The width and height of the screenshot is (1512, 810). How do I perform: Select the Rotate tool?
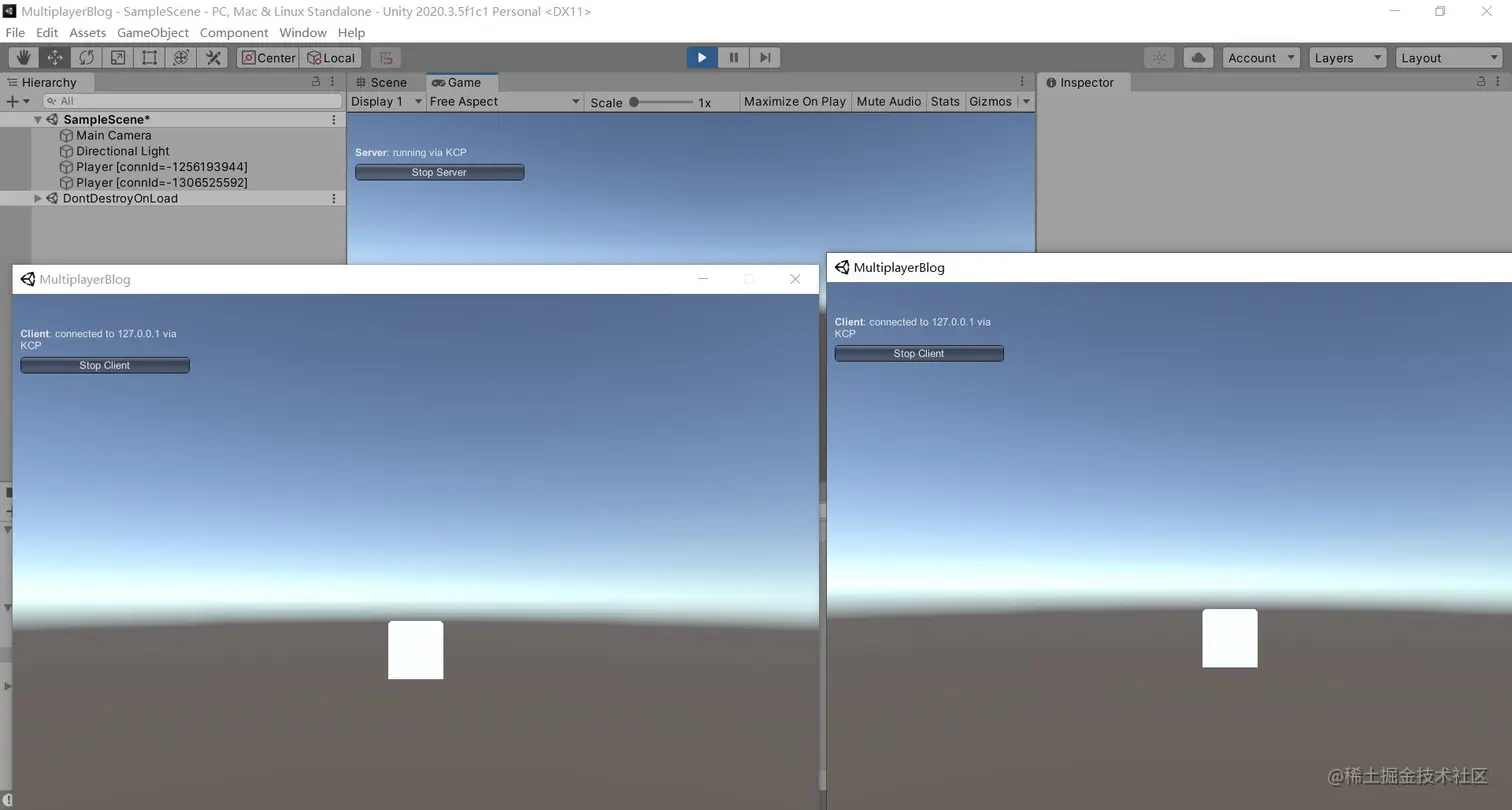86,58
